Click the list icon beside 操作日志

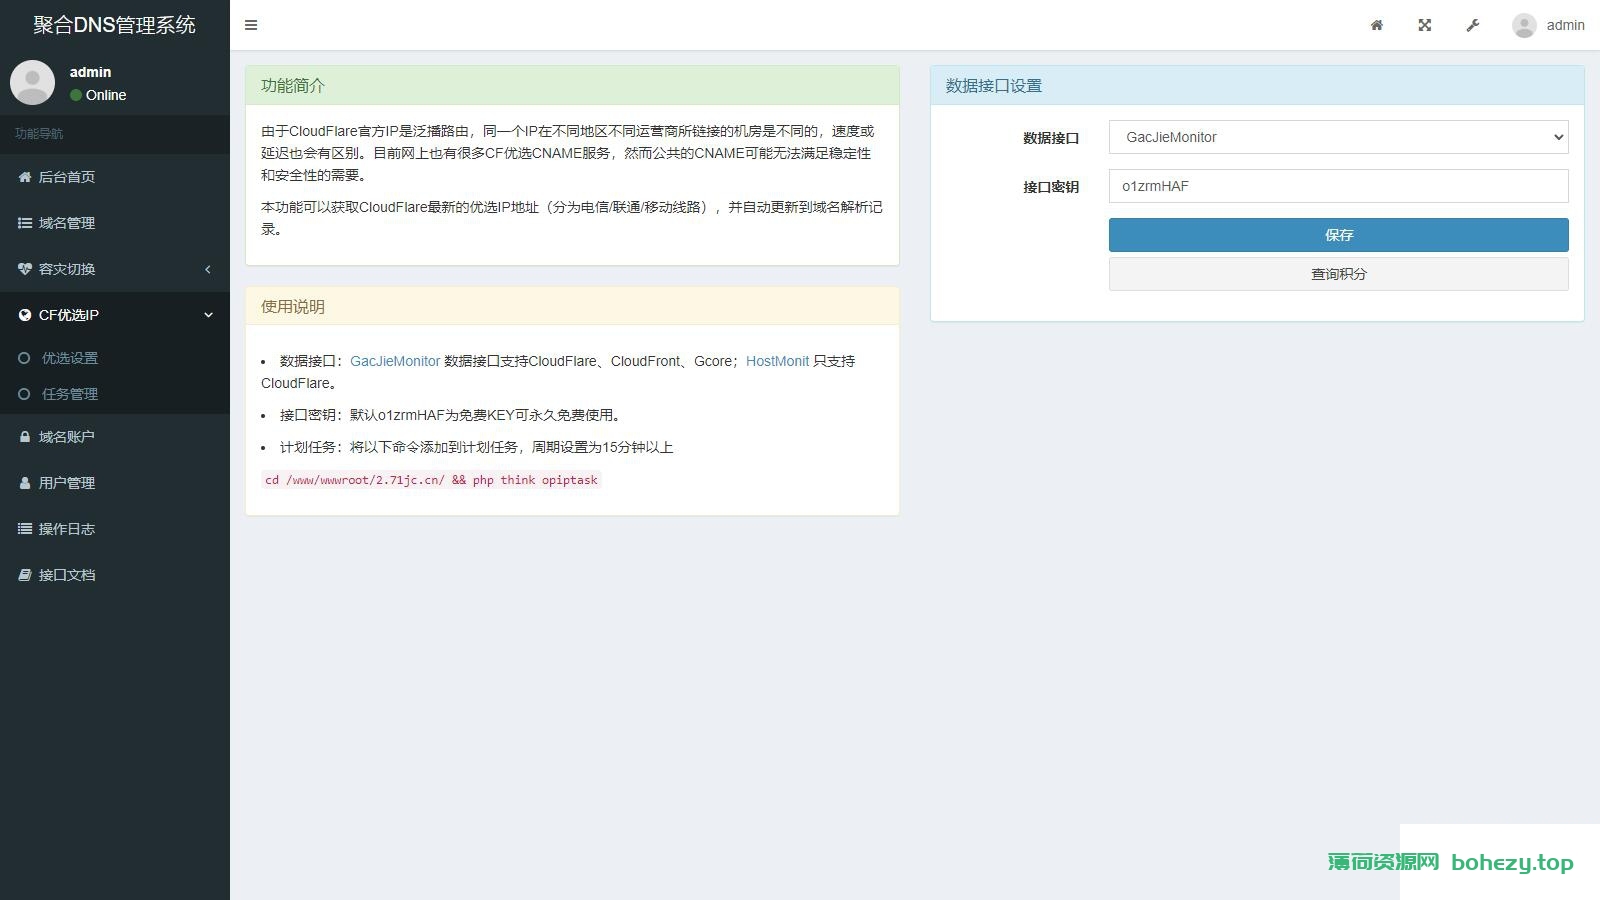click(25, 529)
